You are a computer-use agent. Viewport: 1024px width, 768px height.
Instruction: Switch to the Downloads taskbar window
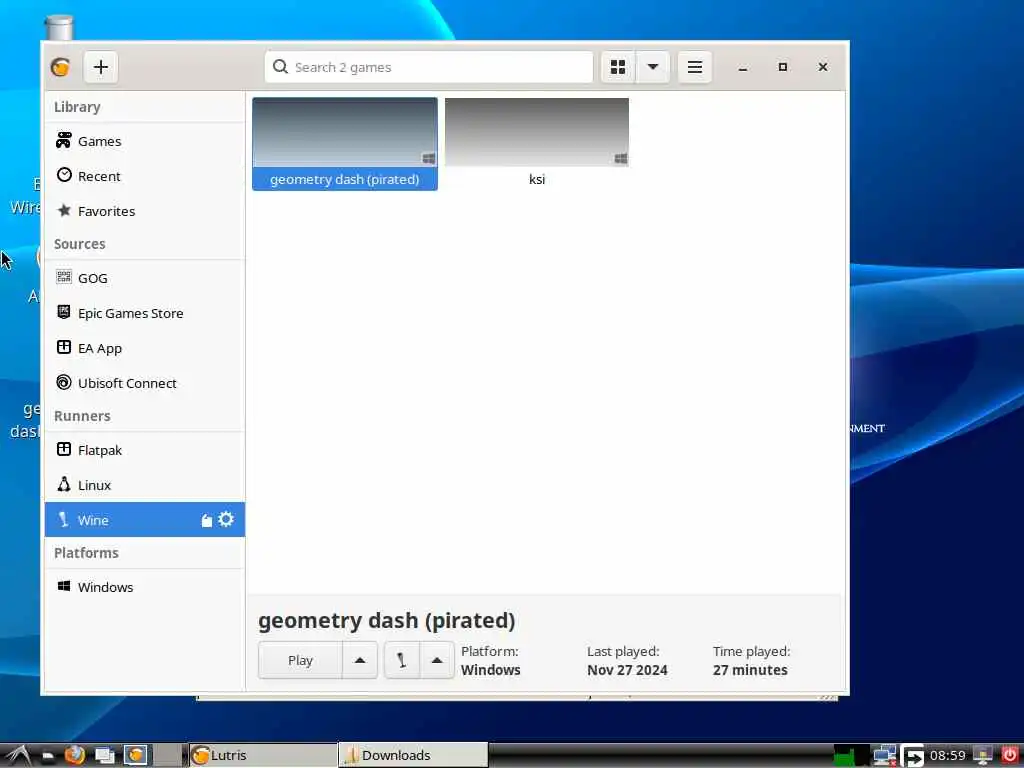tap(413, 756)
